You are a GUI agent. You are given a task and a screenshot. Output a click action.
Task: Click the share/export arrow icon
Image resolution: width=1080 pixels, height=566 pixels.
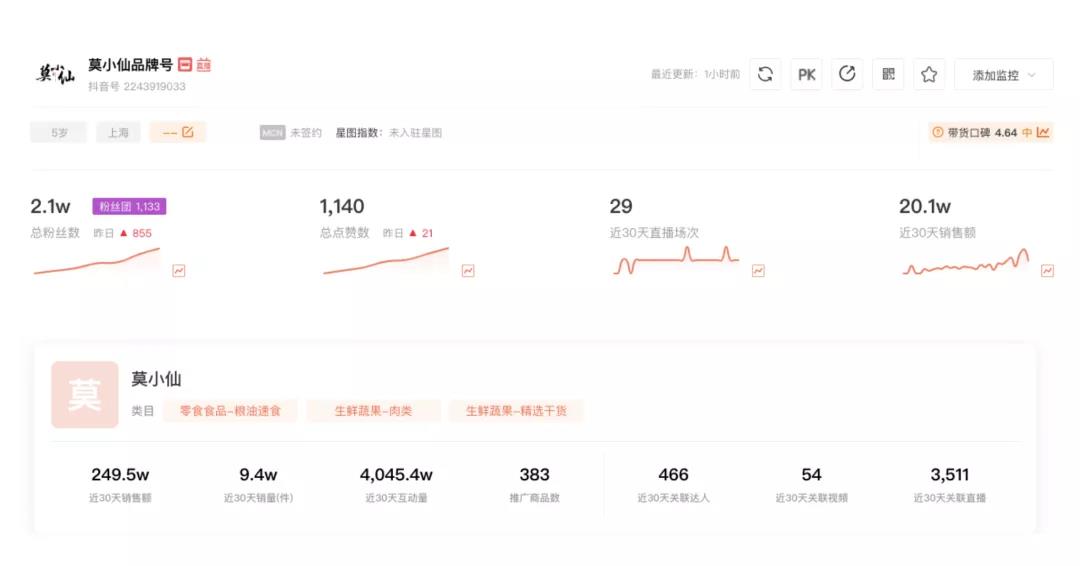pos(847,74)
